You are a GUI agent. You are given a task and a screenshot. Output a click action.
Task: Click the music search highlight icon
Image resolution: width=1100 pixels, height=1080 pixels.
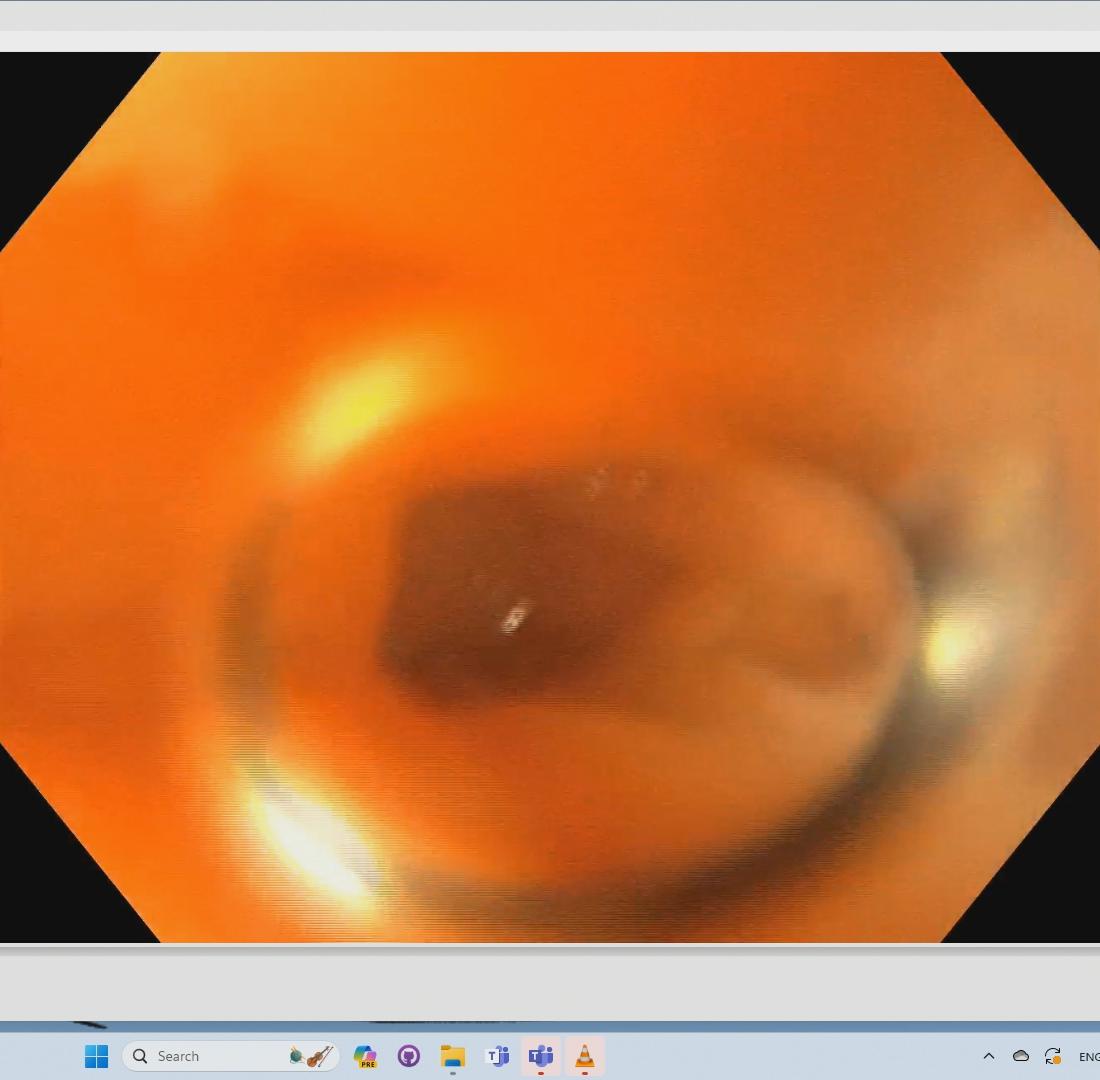310,1055
